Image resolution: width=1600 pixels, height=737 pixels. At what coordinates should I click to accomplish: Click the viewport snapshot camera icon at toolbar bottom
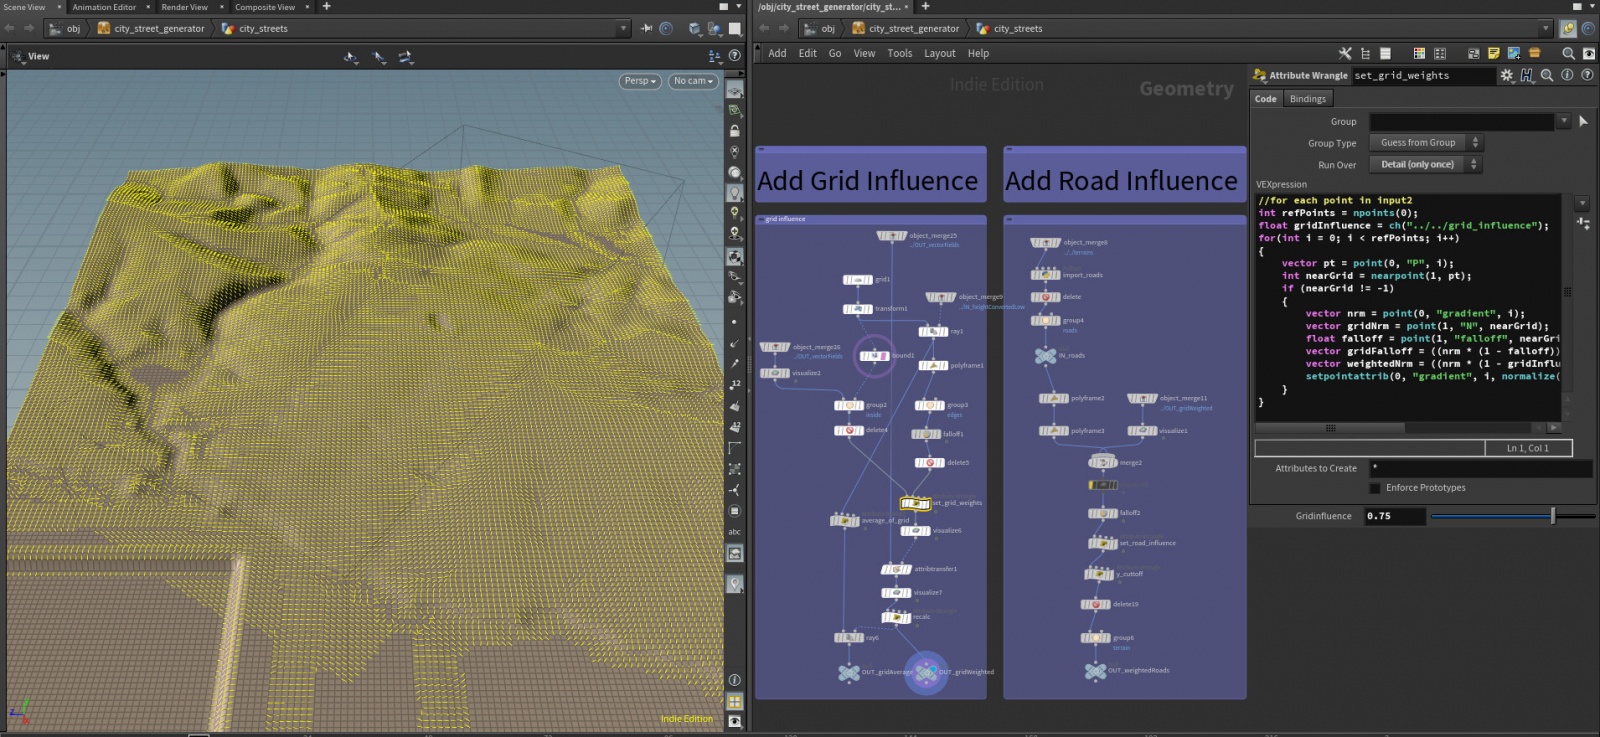735,721
